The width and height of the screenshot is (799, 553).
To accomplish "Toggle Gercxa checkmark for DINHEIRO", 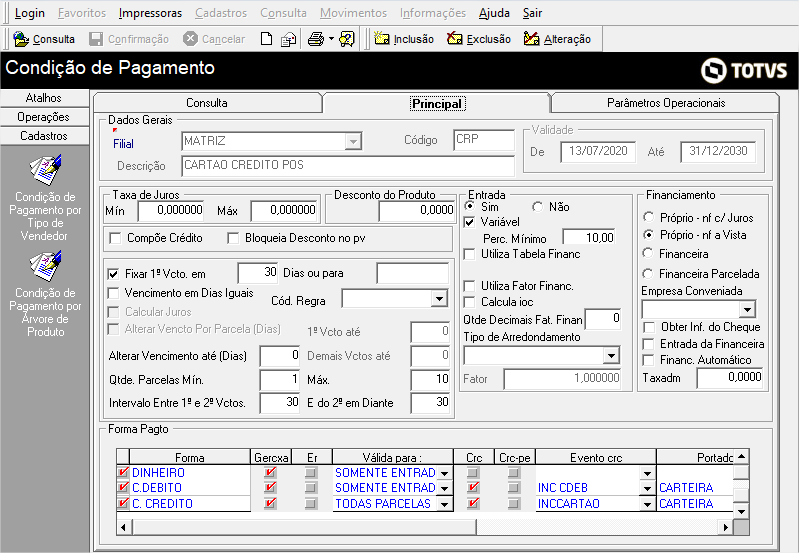I will (270, 472).
